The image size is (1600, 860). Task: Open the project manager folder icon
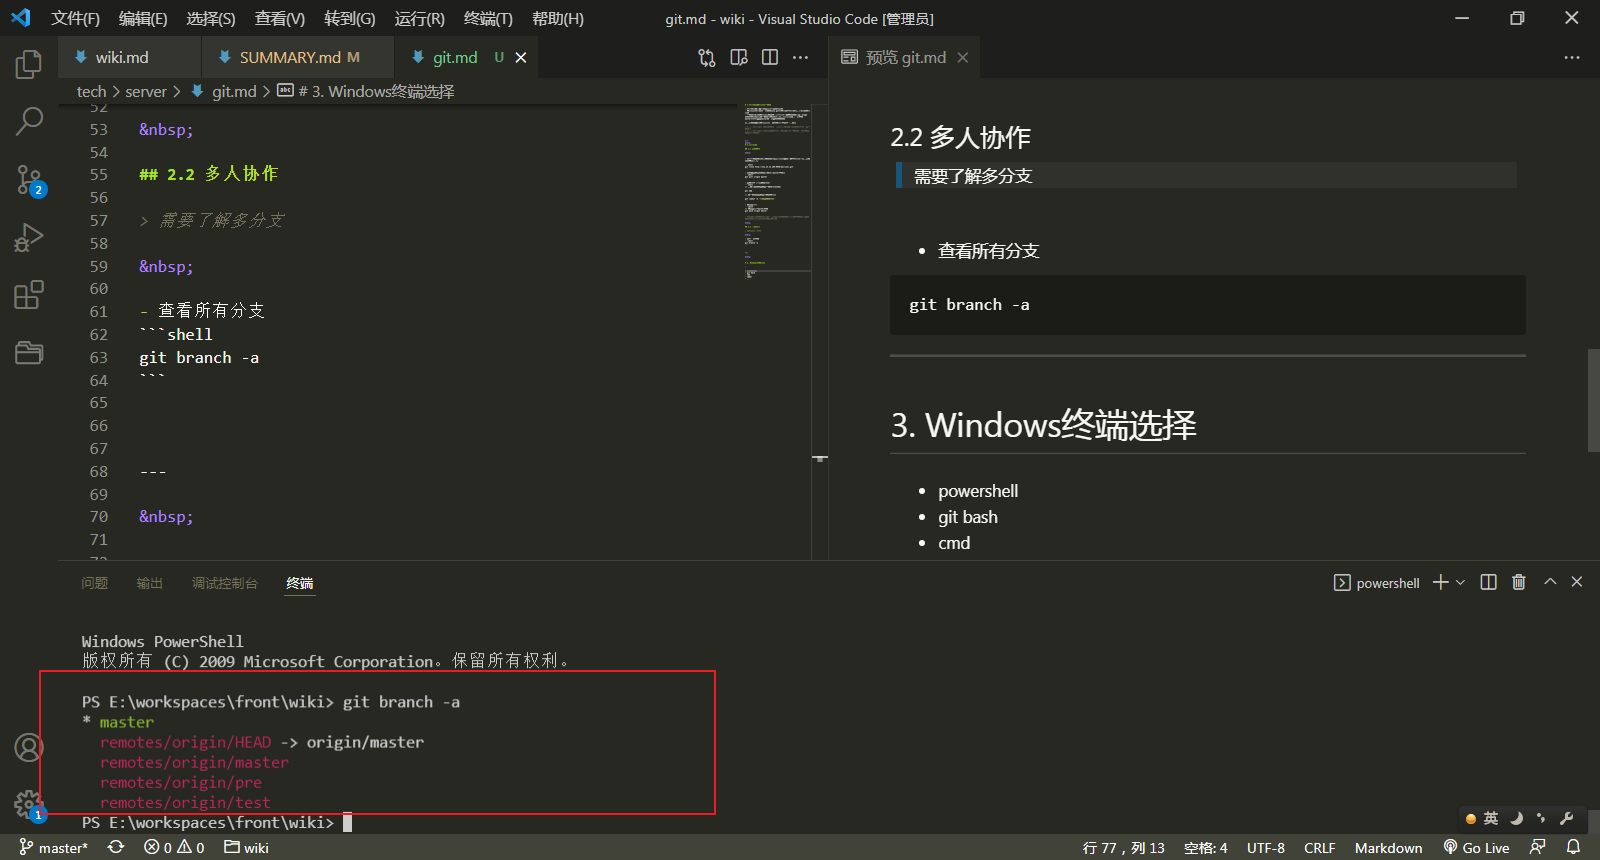point(29,352)
